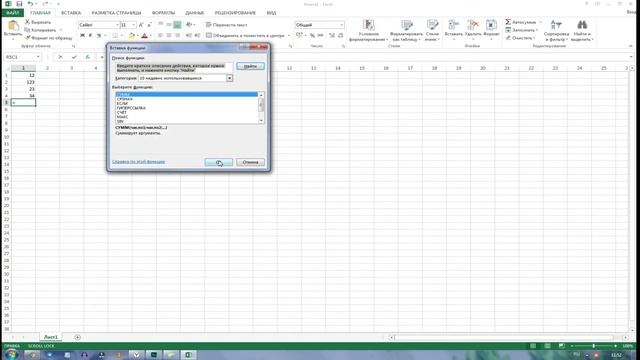Viewport: 640px width, 360px height.
Task: Click Cut (Вырезать) scissors command
Action: (38, 22)
